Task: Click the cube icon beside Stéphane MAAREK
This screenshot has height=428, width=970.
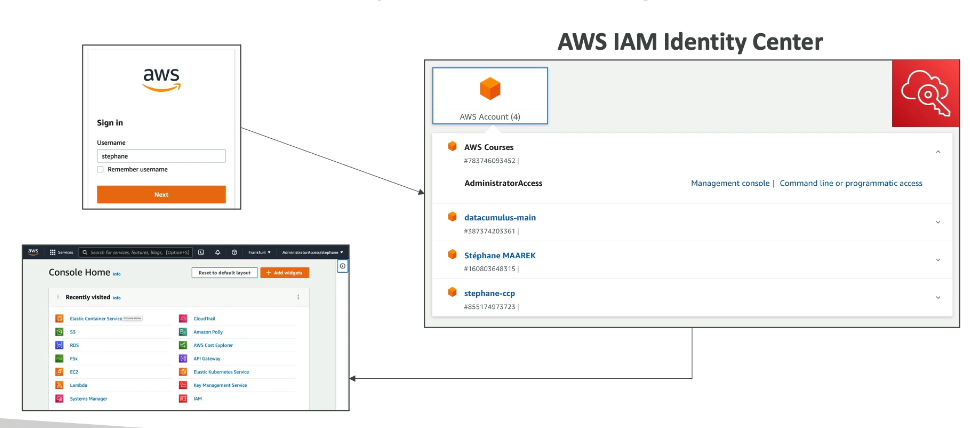Action: 452,254
